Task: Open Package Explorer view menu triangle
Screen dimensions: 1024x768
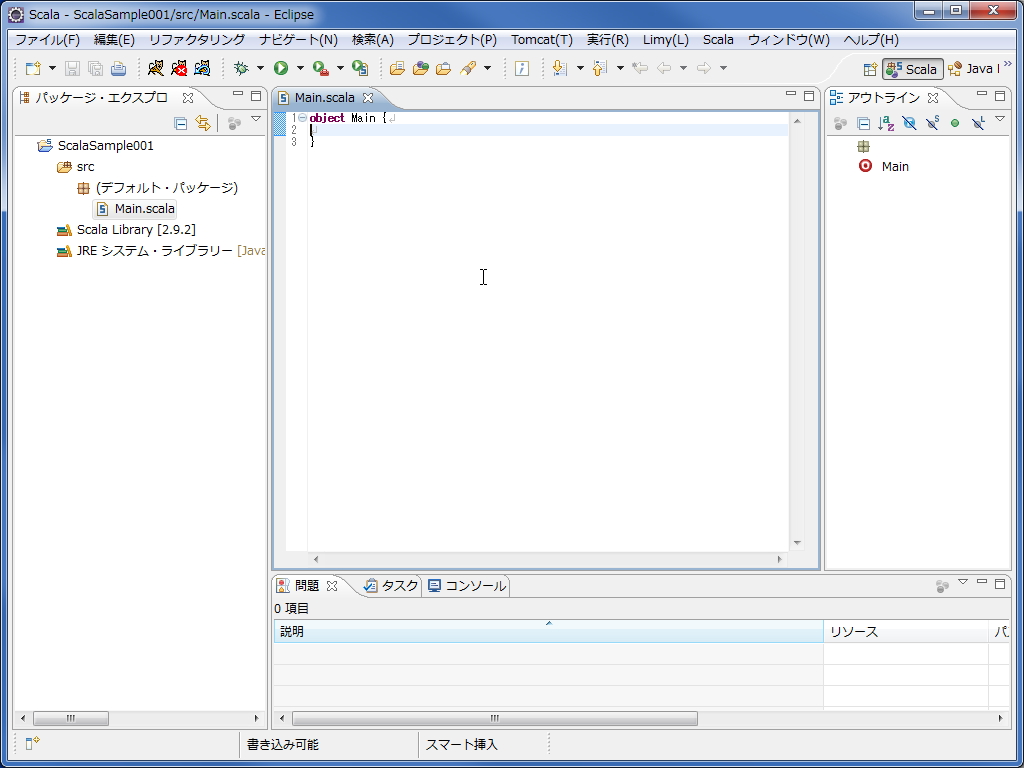Action: pyautogui.click(x=256, y=119)
